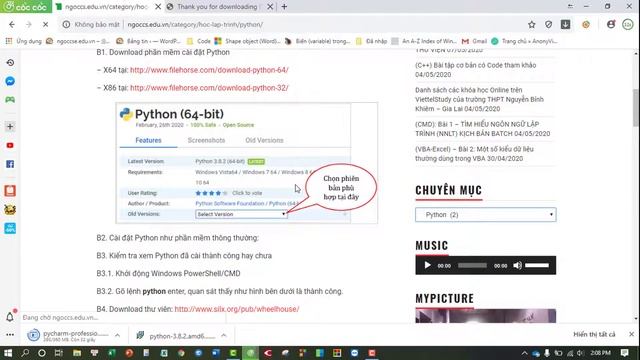The width and height of the screenshot is (640, 360).
Task: Close the downloads bar
Action: (x=631, y=334)
